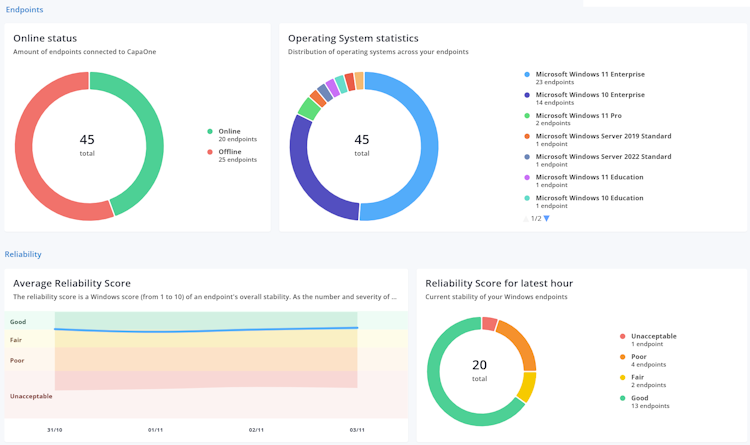Click the 03/11 date on reliability chart

coord(357,430)
